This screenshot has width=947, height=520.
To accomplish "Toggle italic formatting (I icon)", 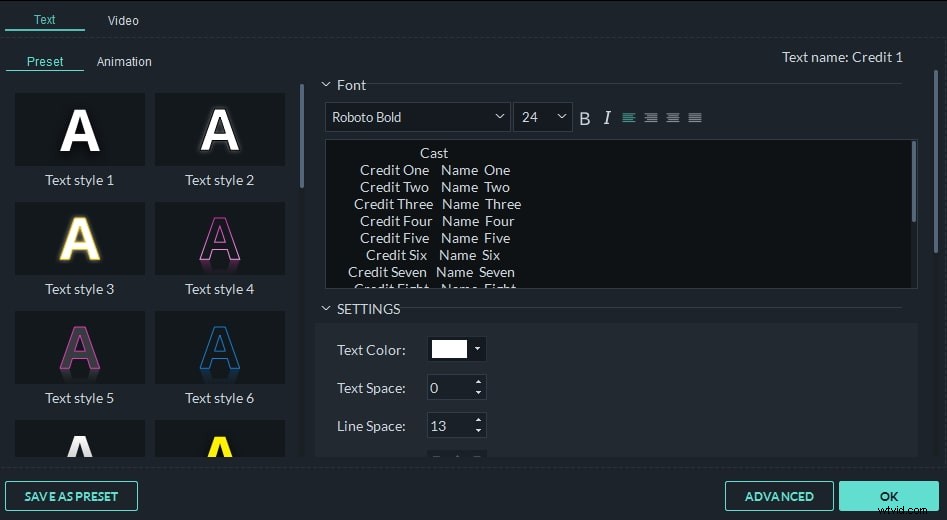I will pos(607,118).
